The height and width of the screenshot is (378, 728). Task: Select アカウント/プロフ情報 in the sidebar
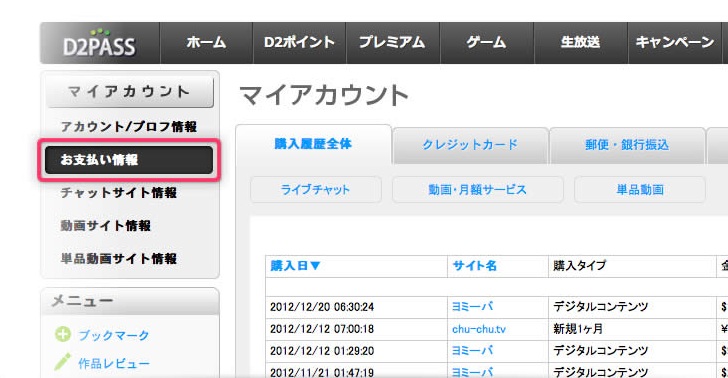129,127
